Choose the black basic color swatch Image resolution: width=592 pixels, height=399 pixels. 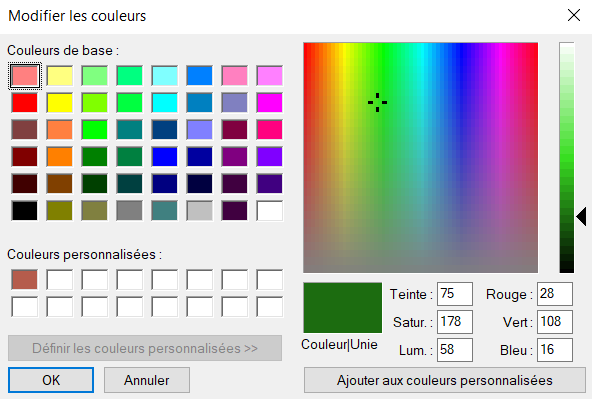click(25, 211)
